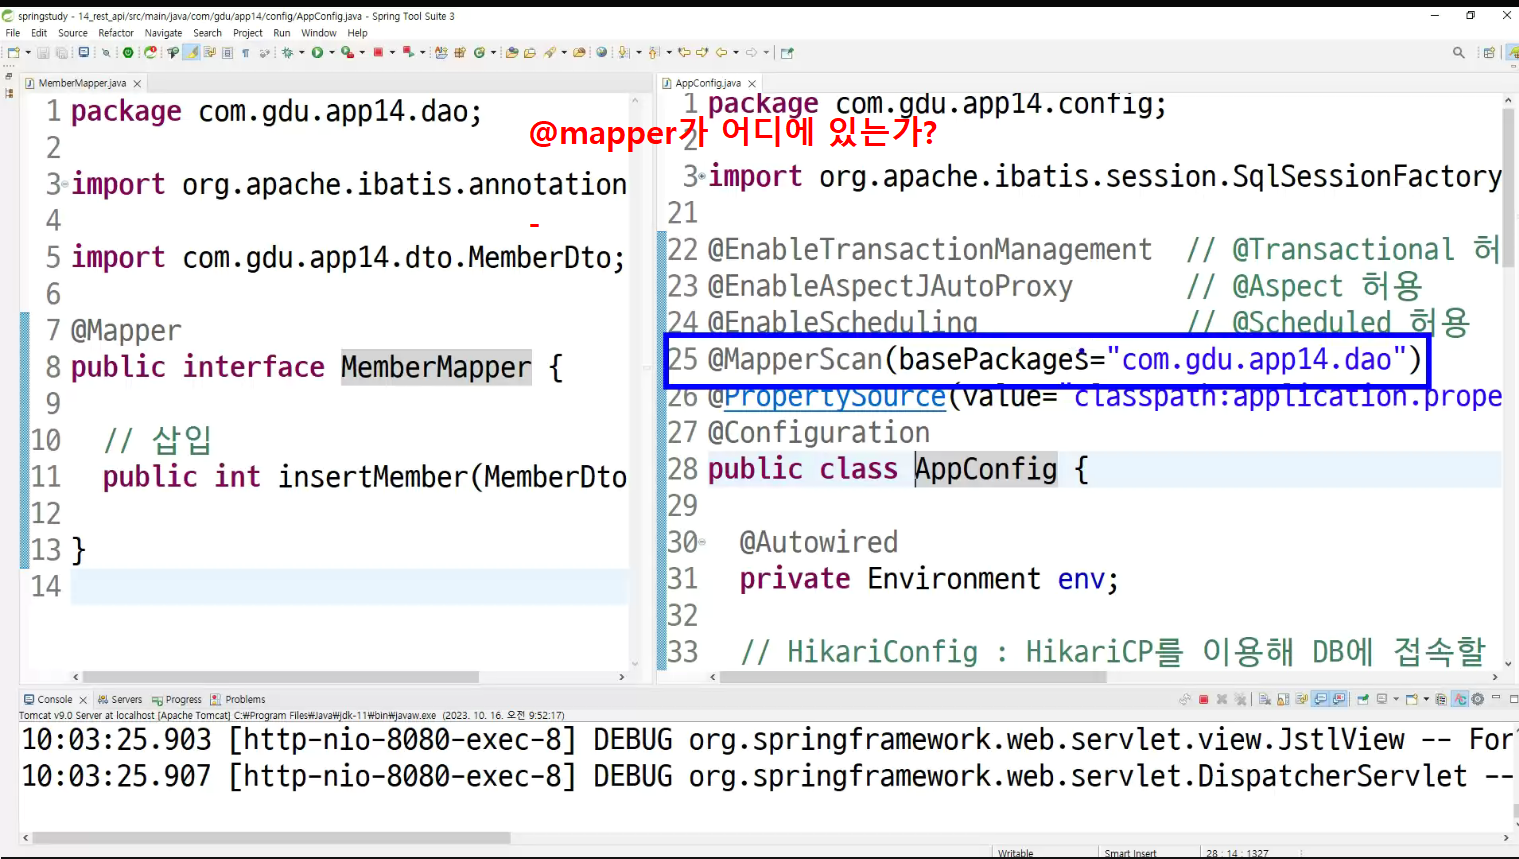1519x859 pixels.
Task: Open the Navigate menu
Action: (163, 33)
